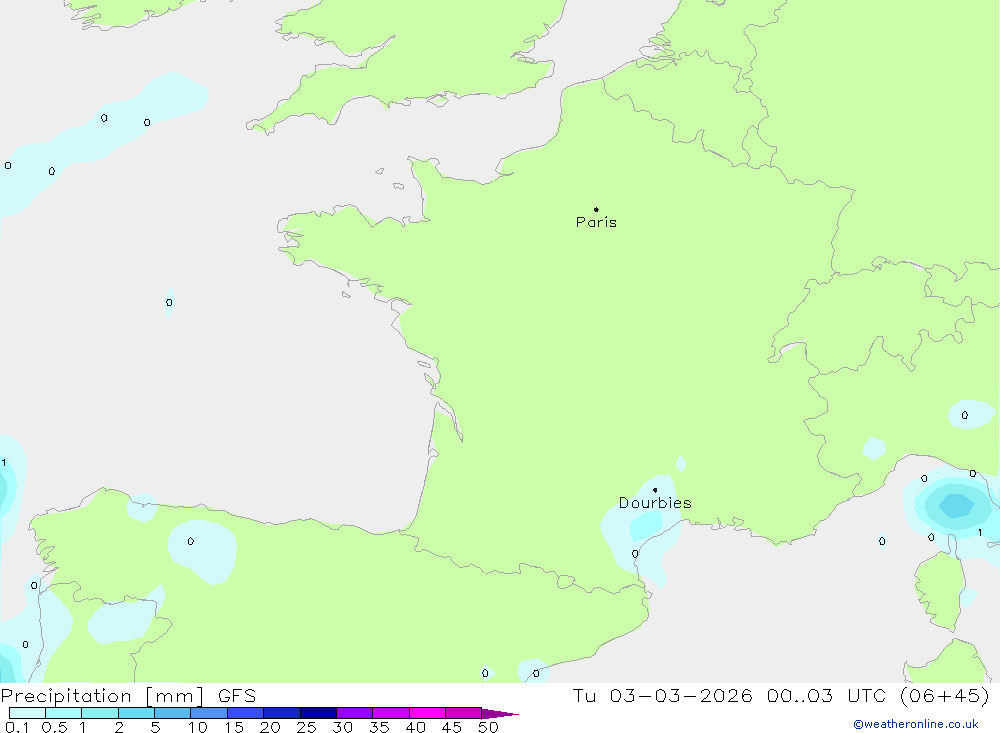Click the legend value label 20
The image size is (1000, 733).
coord(270,727)
